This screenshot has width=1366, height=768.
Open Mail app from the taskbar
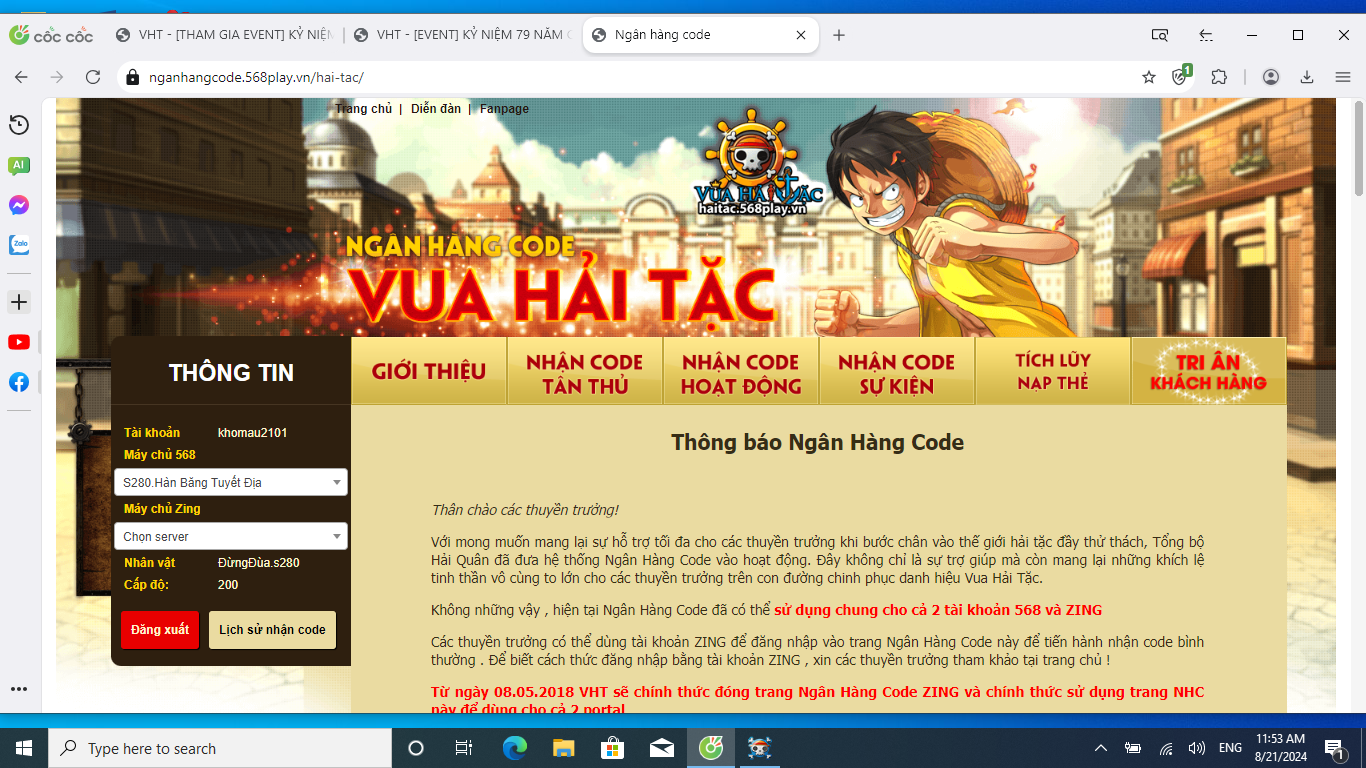[662, 748]
